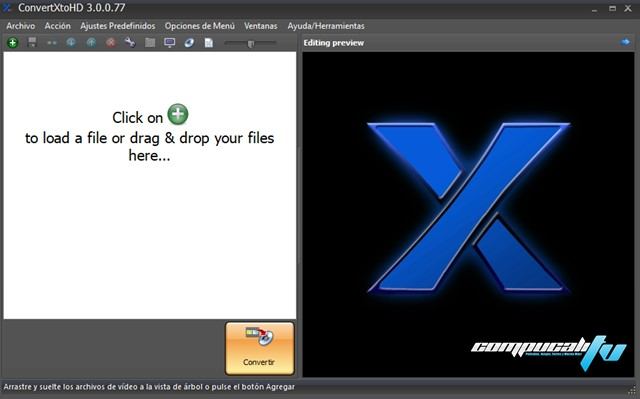This screenshot has height=399, width=640.
Task: Open the Archivo menu
Action: 20,26
